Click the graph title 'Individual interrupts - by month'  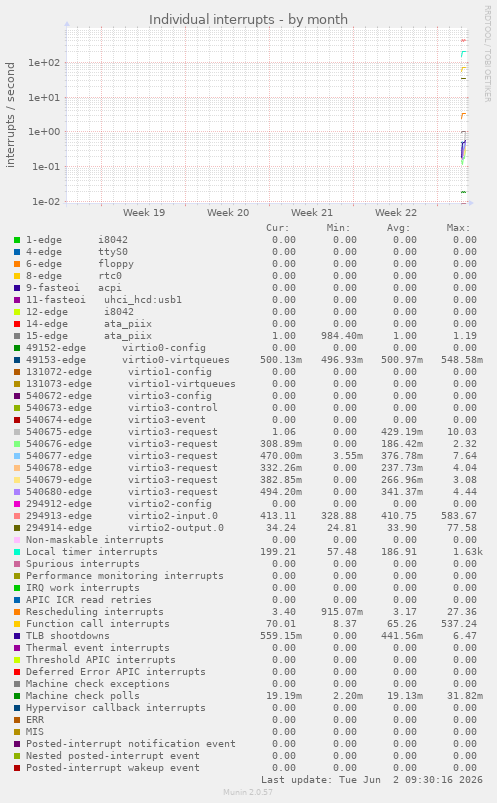click(x=248, y=19)
